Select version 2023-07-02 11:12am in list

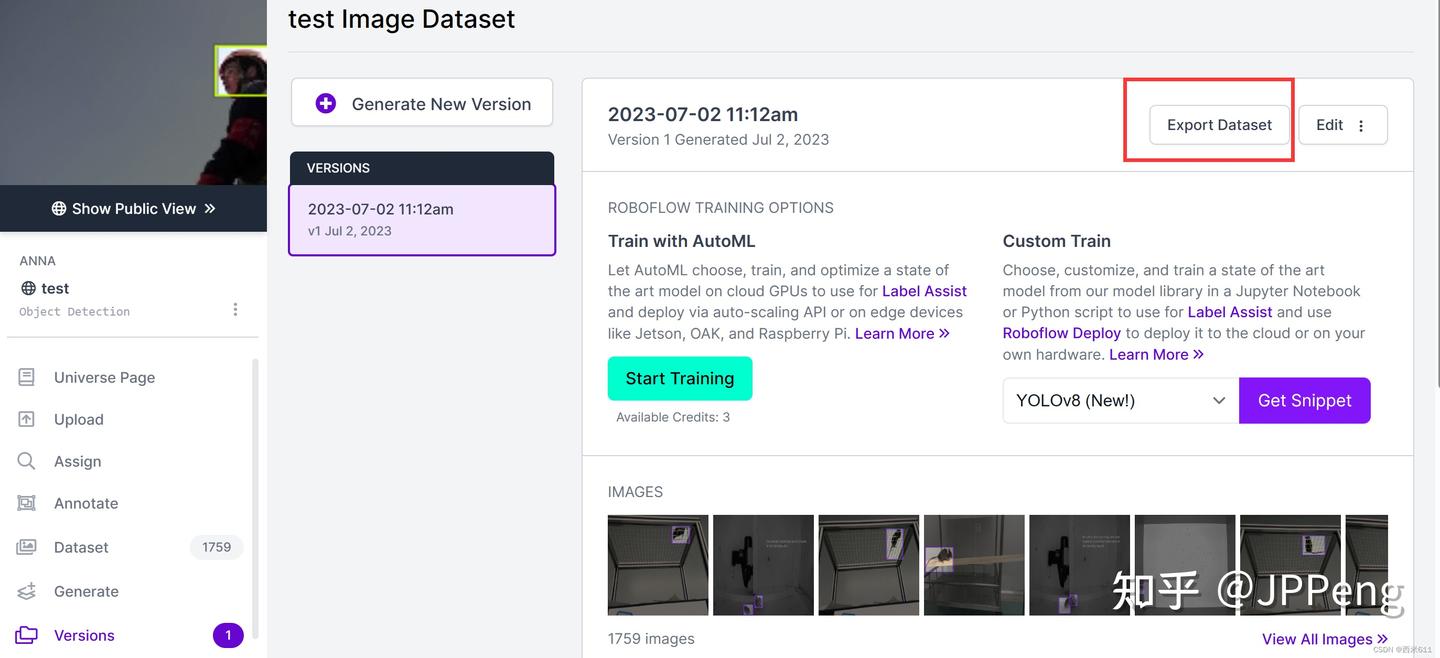pos(421,219)
